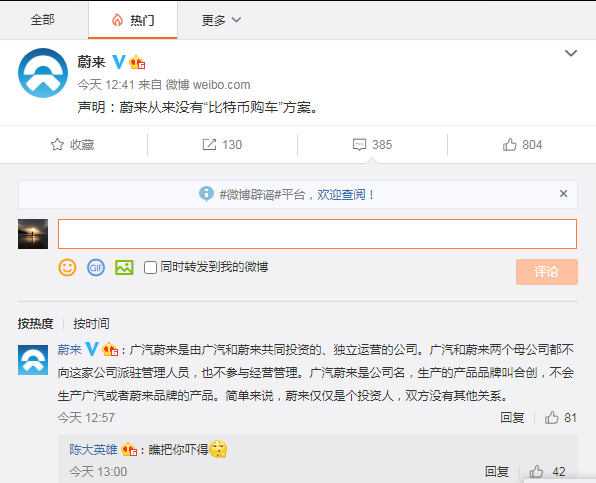The image size is (596, 483).
Task: Click the star favorite (收藏) icon
Action: pyautogui.click(x=57, y=145)
